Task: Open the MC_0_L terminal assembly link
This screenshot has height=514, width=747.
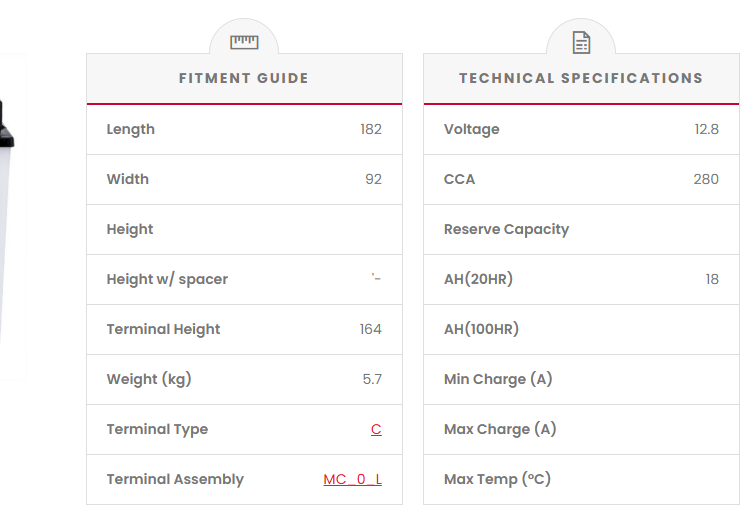Action: 352,479
